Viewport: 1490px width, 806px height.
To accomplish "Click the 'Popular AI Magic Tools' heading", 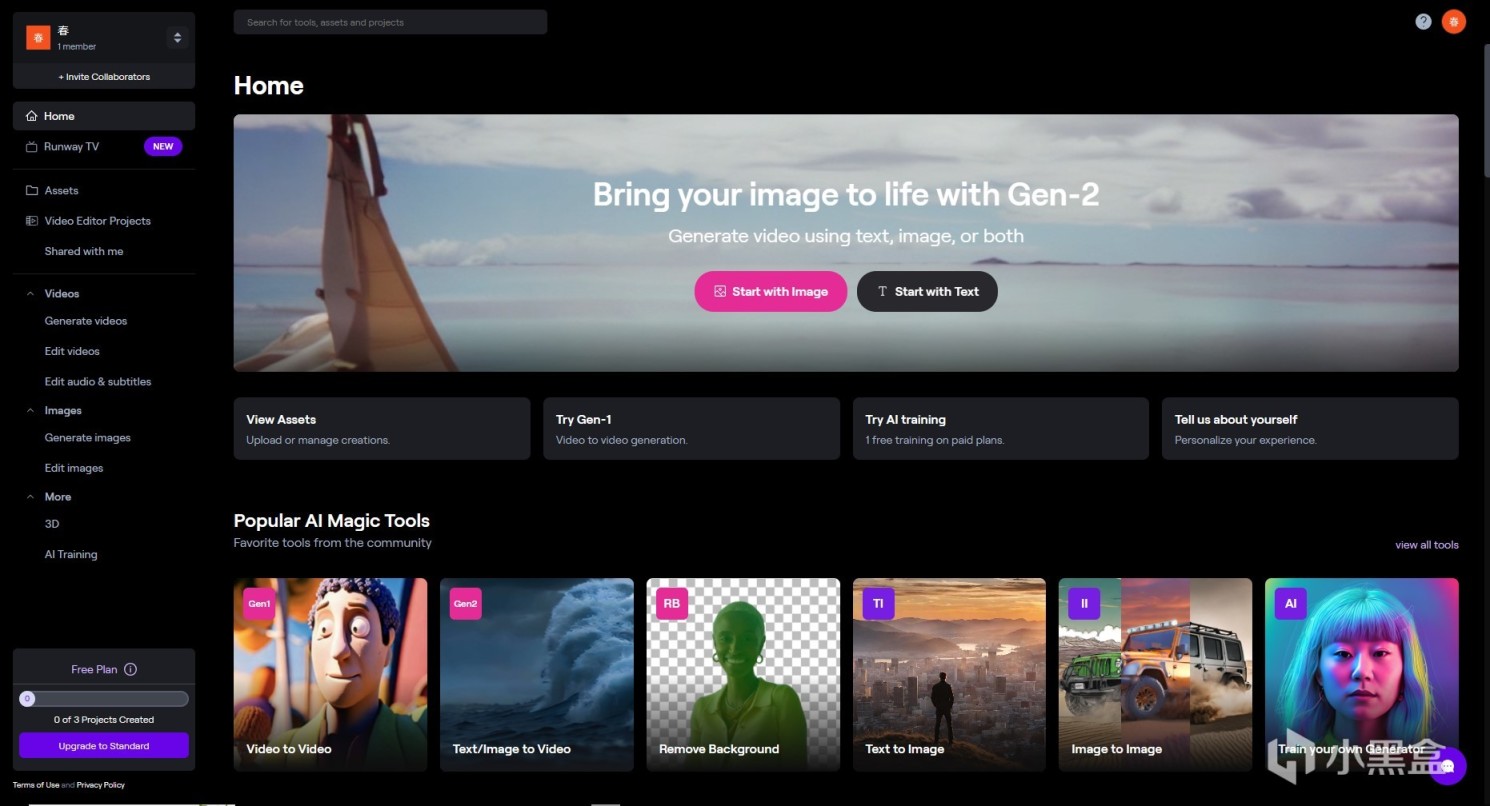I will pos(332,521).
